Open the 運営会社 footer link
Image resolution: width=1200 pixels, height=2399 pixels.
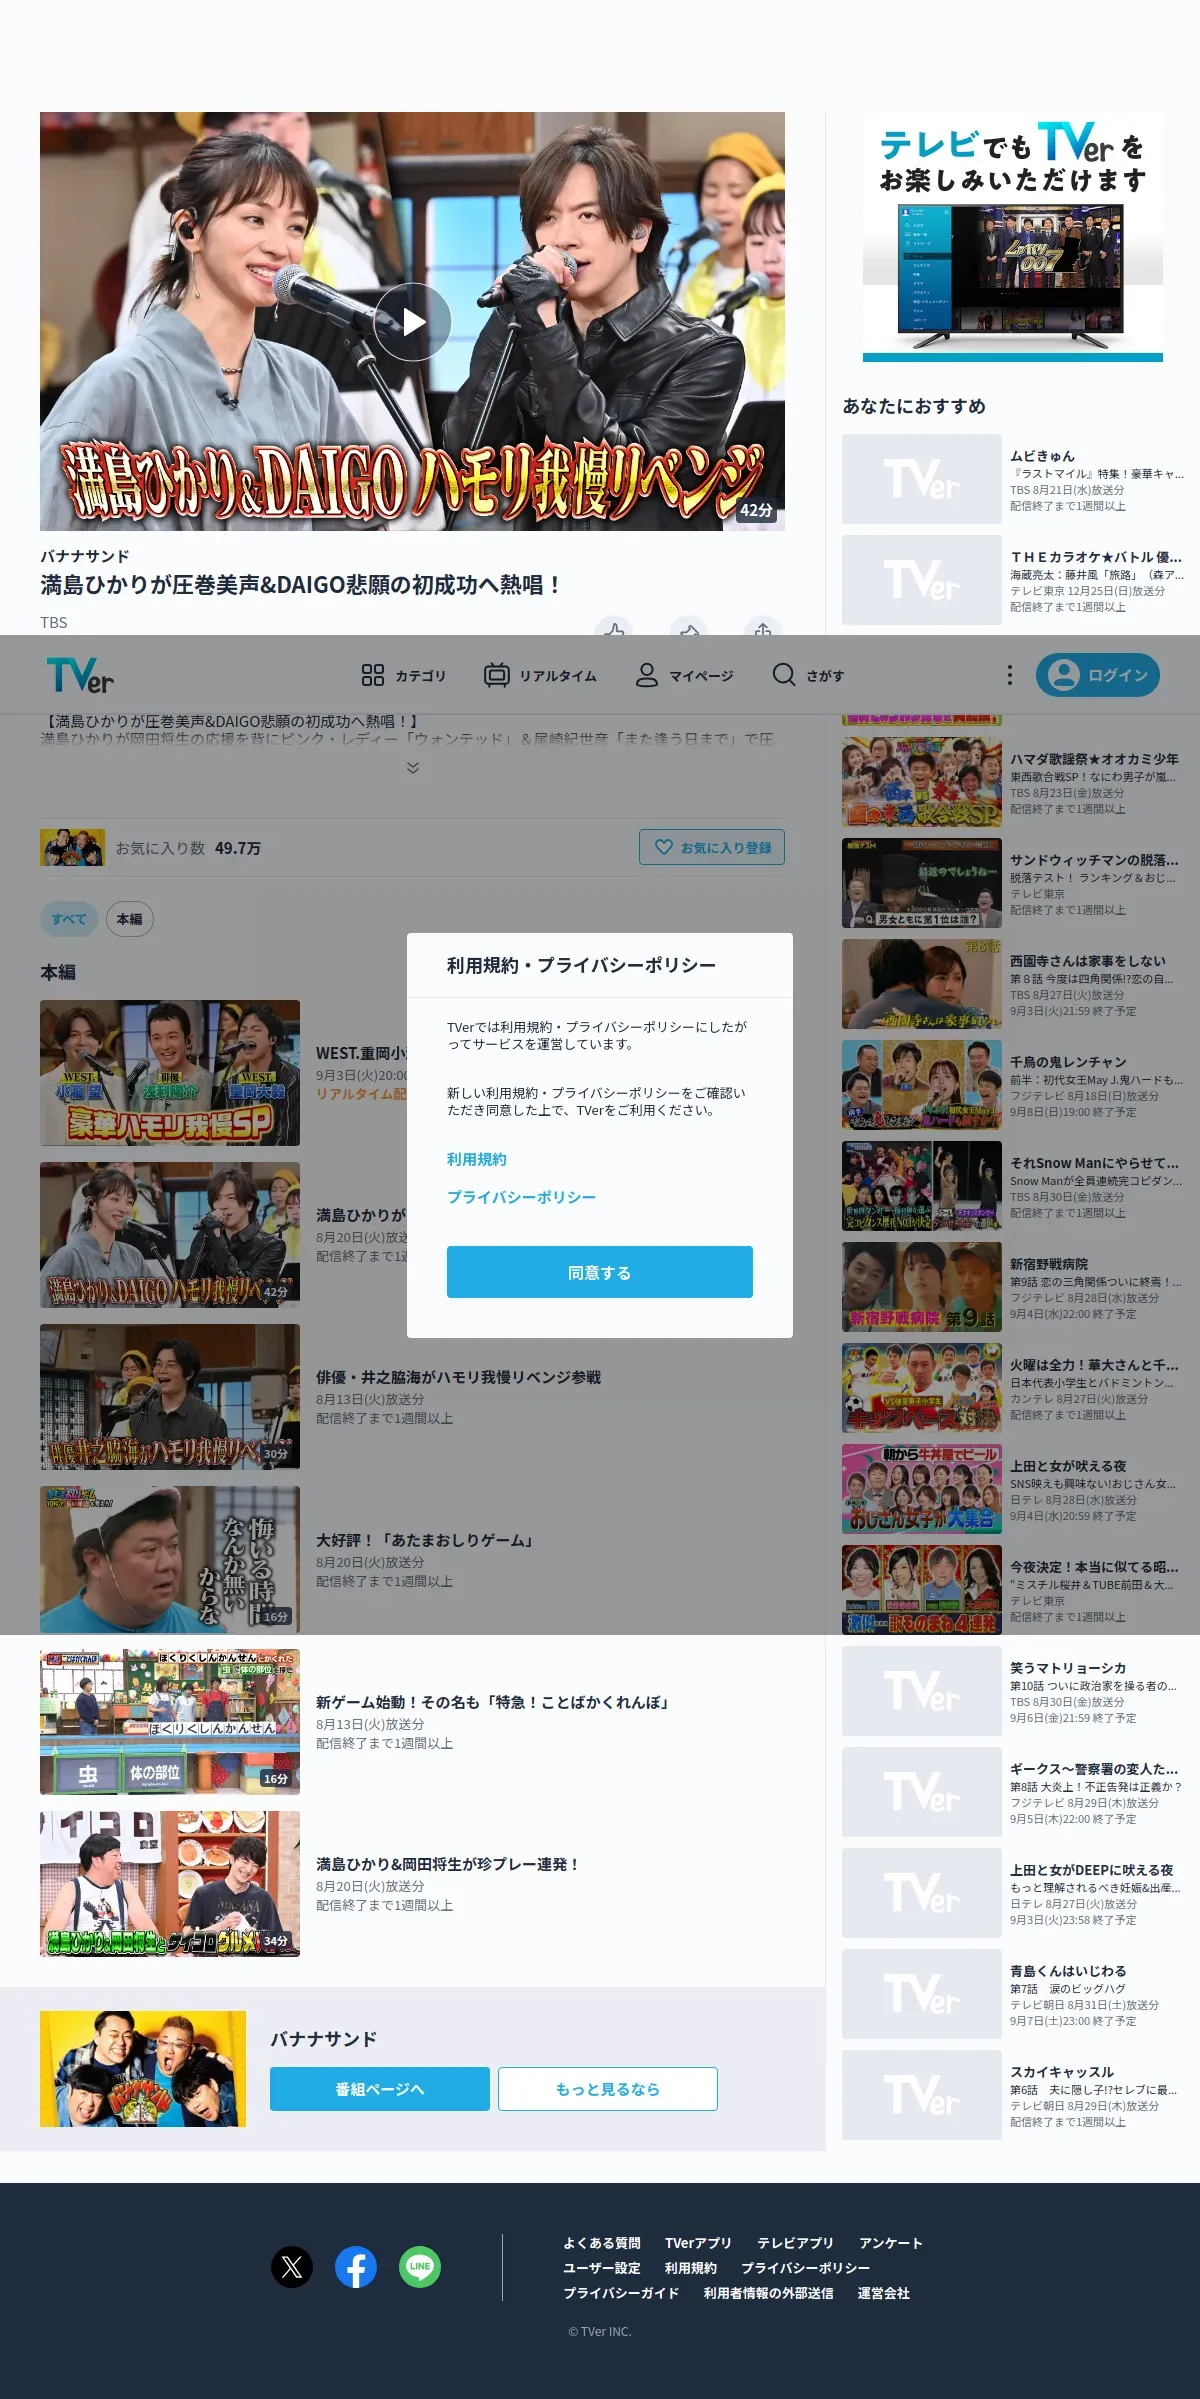[x=884, y=2293]
